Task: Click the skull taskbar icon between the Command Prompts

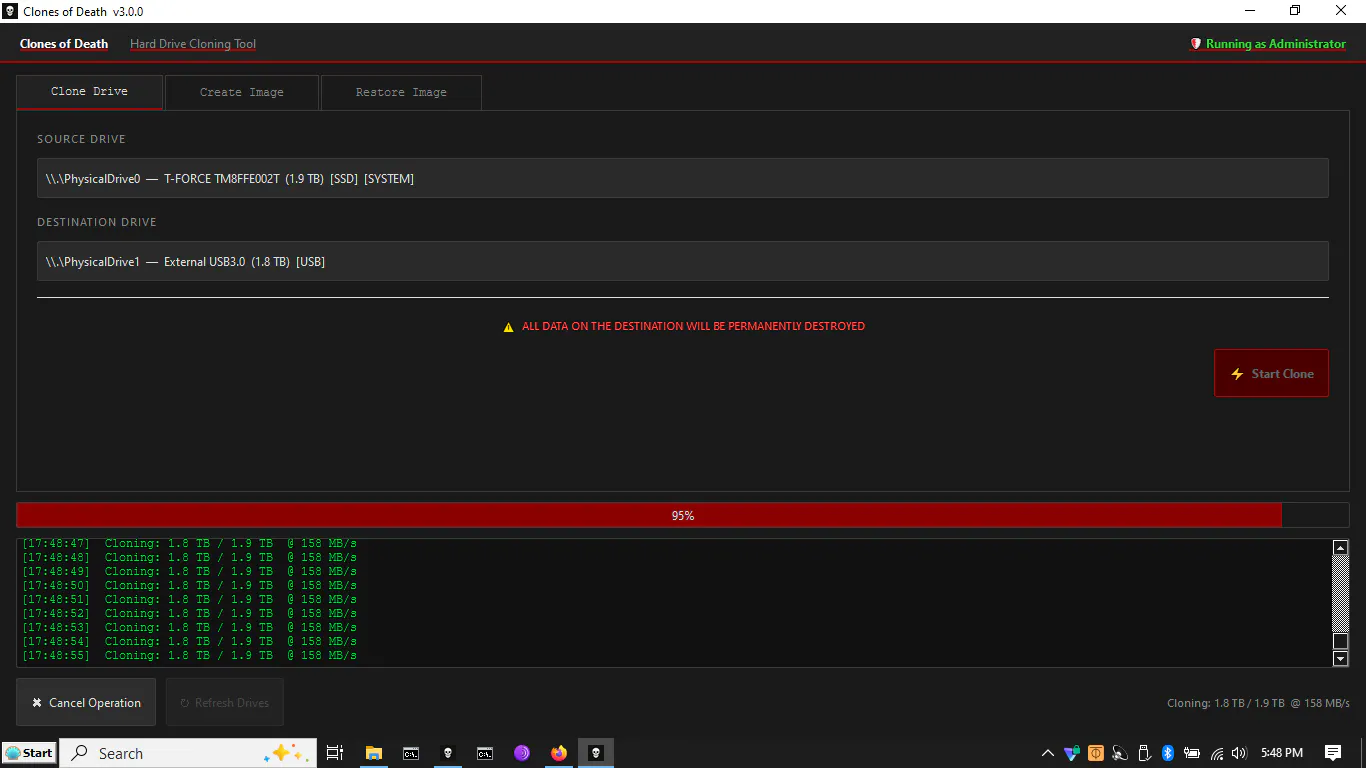Action: 448,753
